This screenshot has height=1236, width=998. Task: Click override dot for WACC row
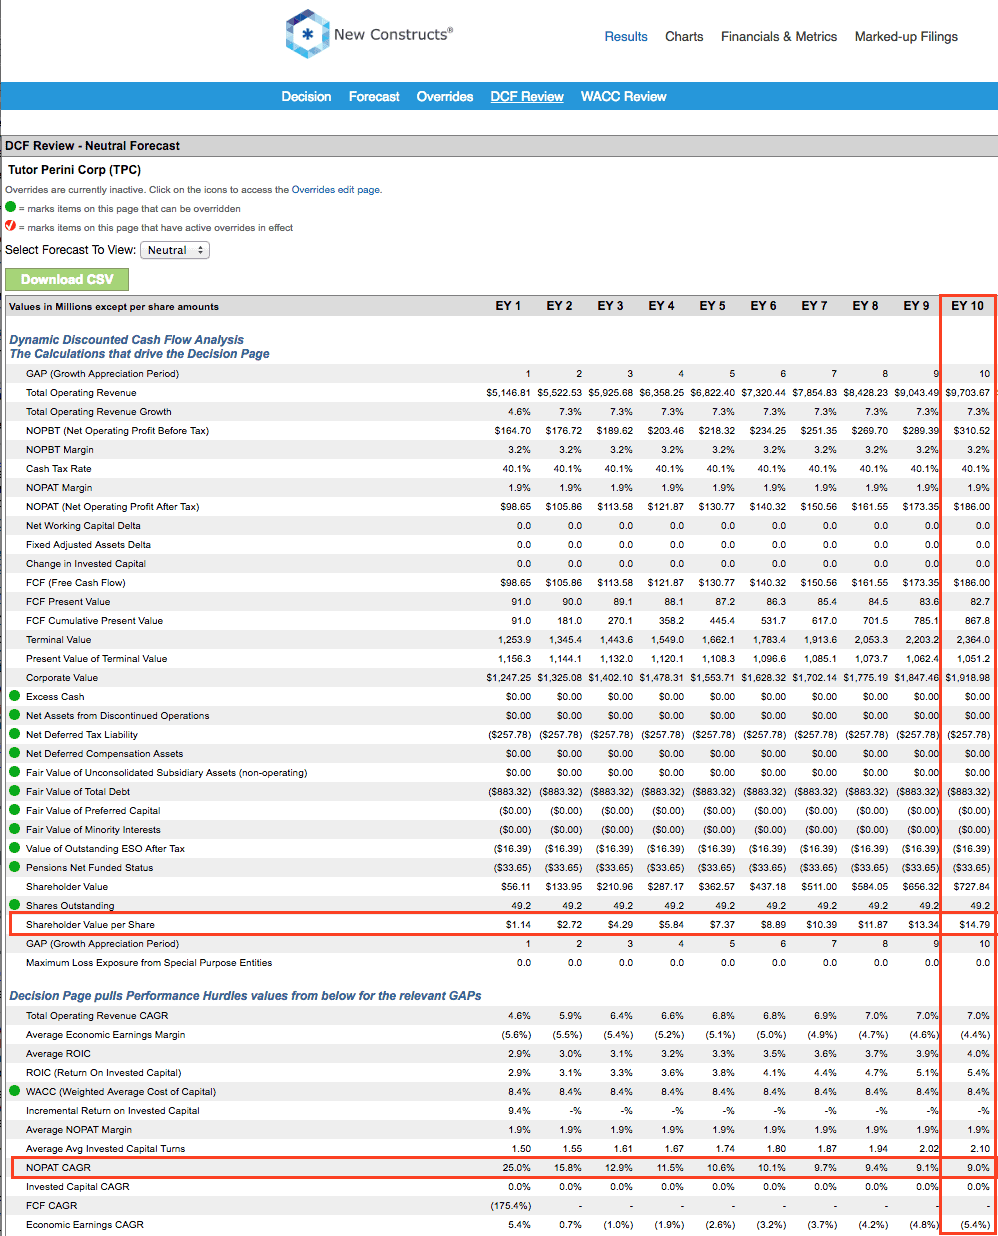[x=15, y=1091]
